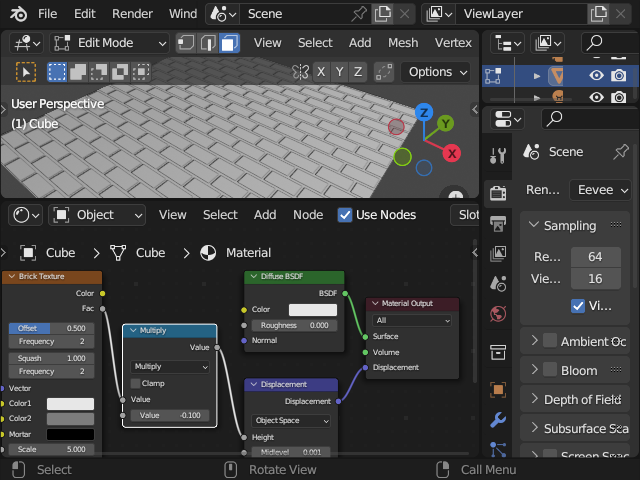Toggle X axis mirror

tap(321, 72)
